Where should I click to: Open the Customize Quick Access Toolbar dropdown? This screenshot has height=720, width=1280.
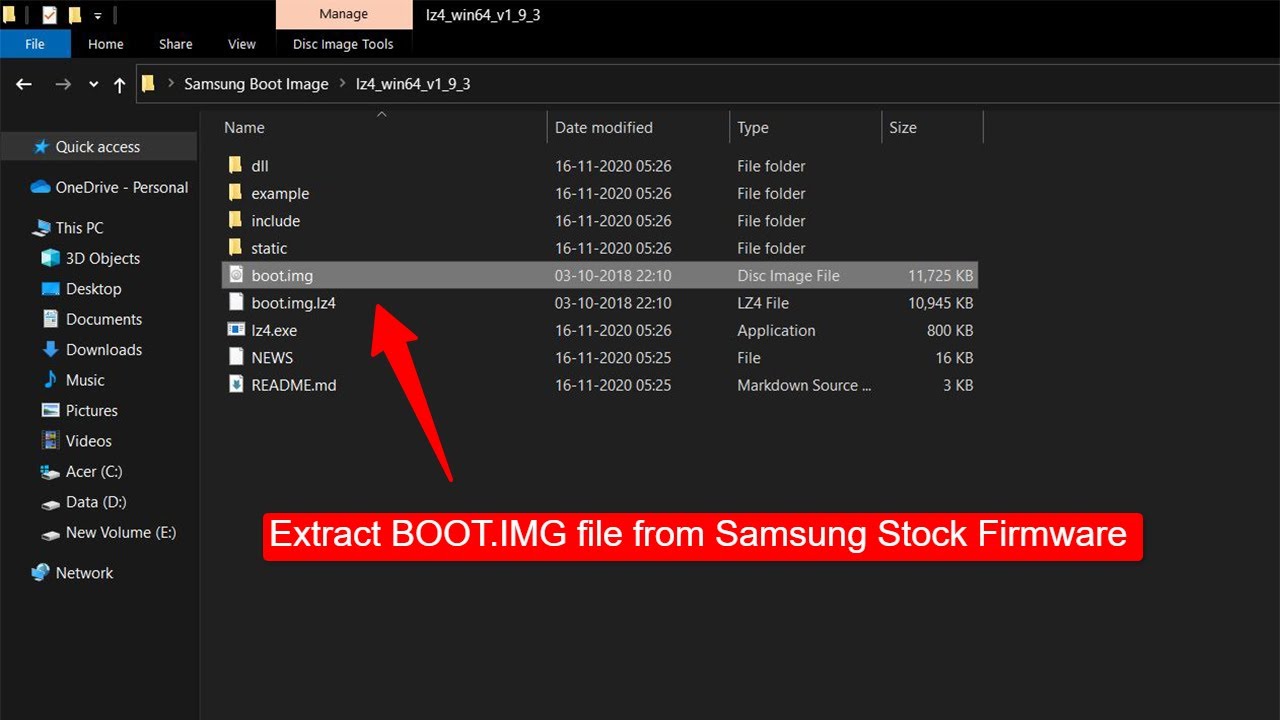point(97,16)
